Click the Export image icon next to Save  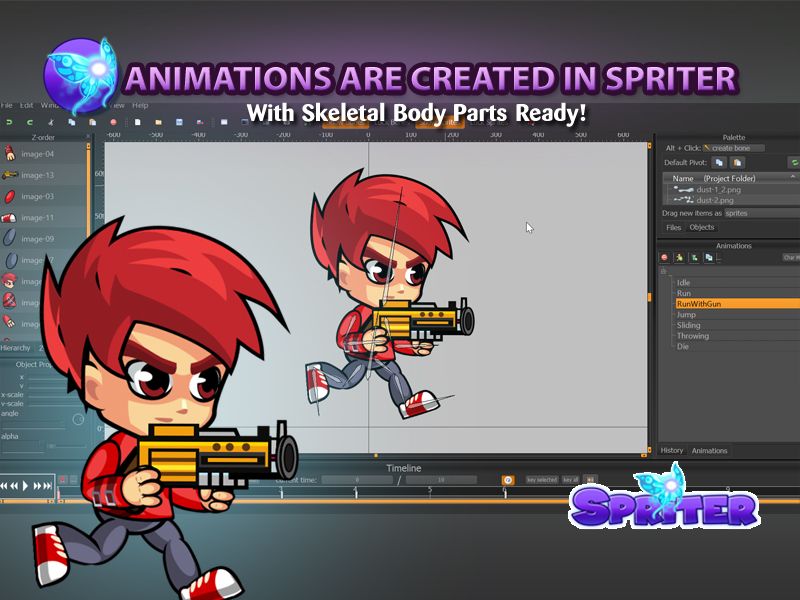200,122
